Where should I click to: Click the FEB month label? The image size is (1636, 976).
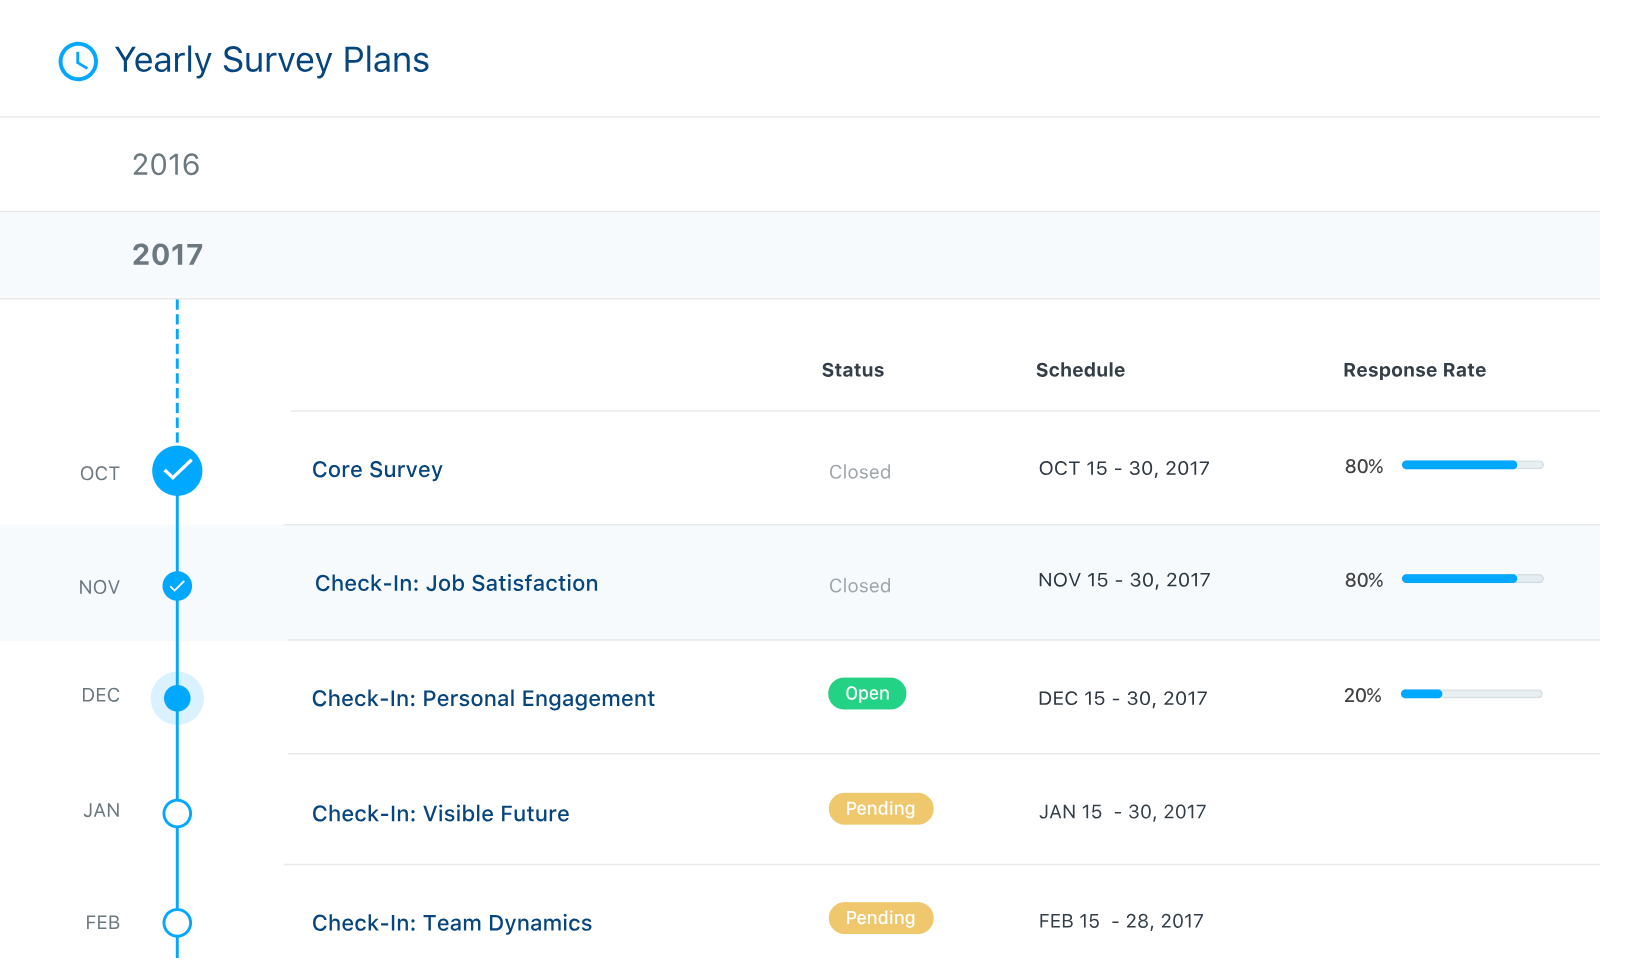[x=103, y=923]
